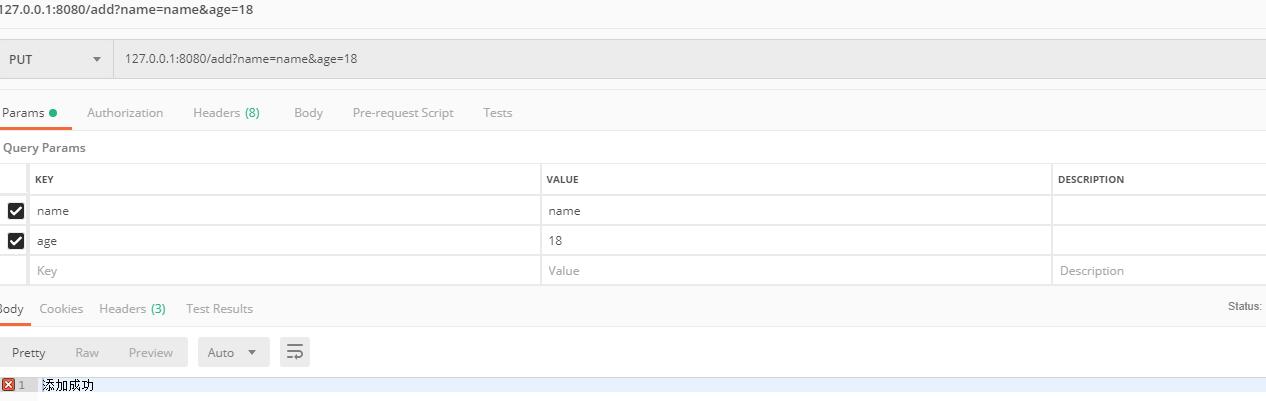Open the Pre-request Script tab
The width and height of the screenshot is (1266, 401).
tap(403, 113)
